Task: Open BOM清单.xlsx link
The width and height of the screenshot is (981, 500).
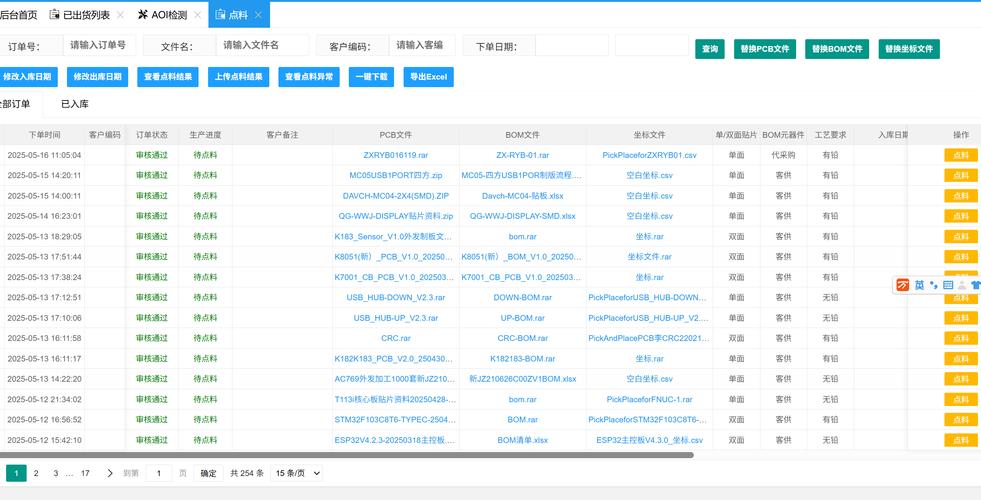Action: coord(522,440)
